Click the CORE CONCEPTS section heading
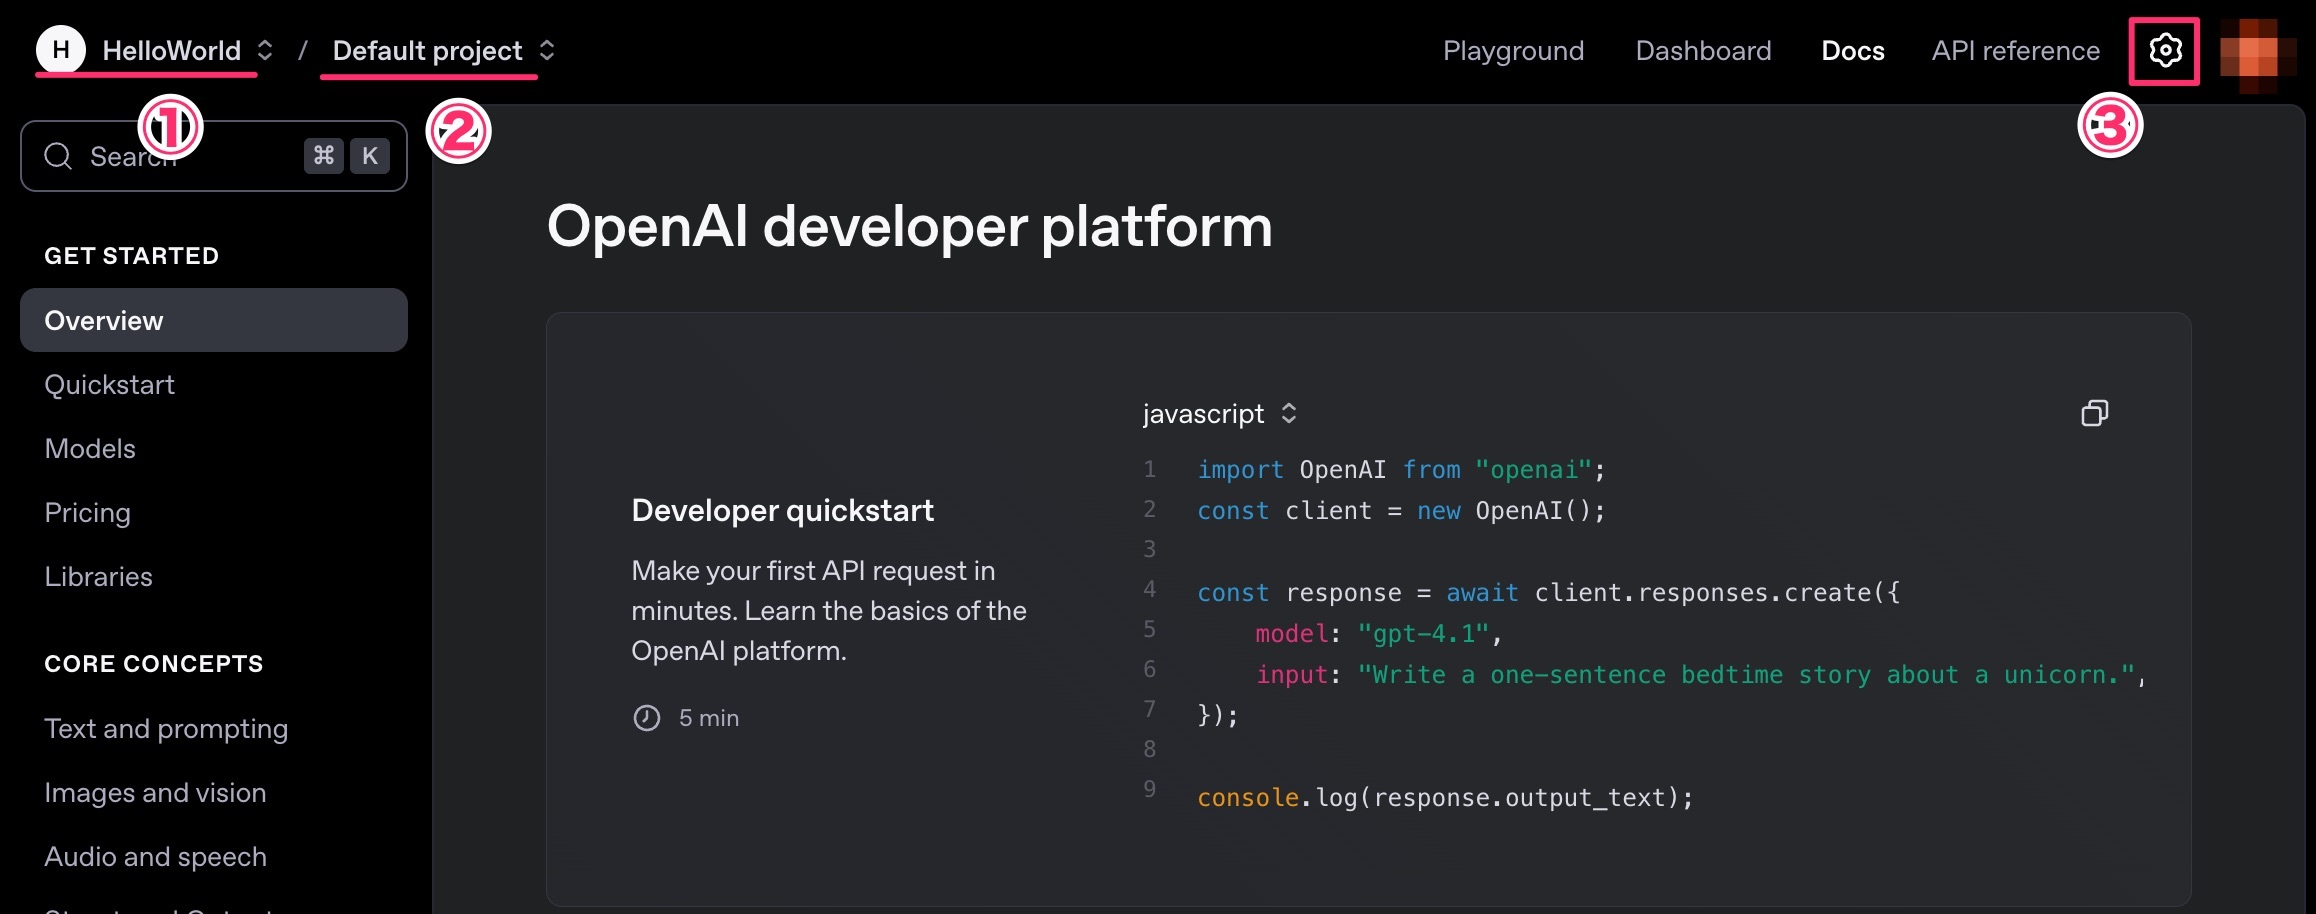The width and height of the screenshot is (2316, 914). coord(154,664)
